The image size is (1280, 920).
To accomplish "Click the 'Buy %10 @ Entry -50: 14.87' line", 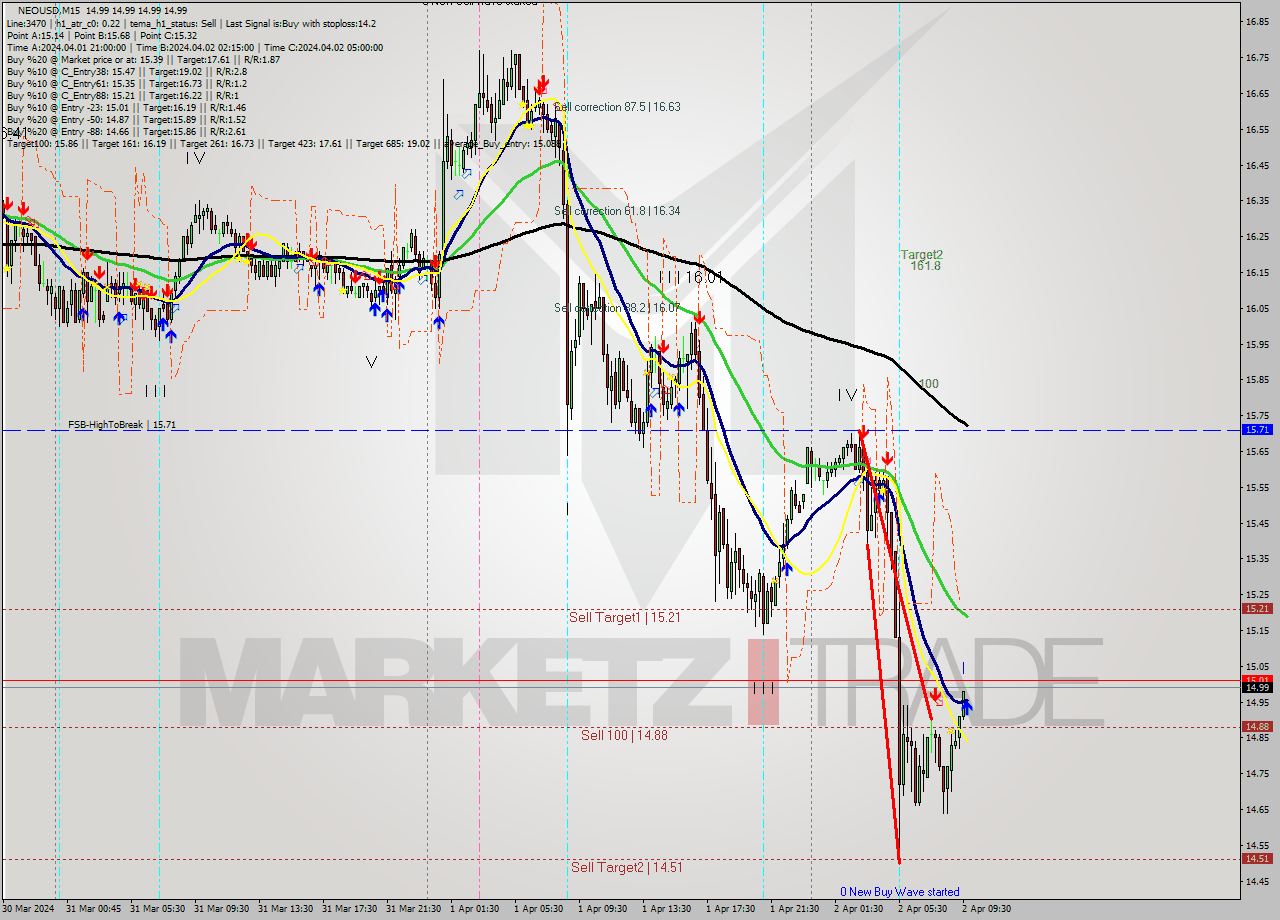I will [x=126, y=119].
